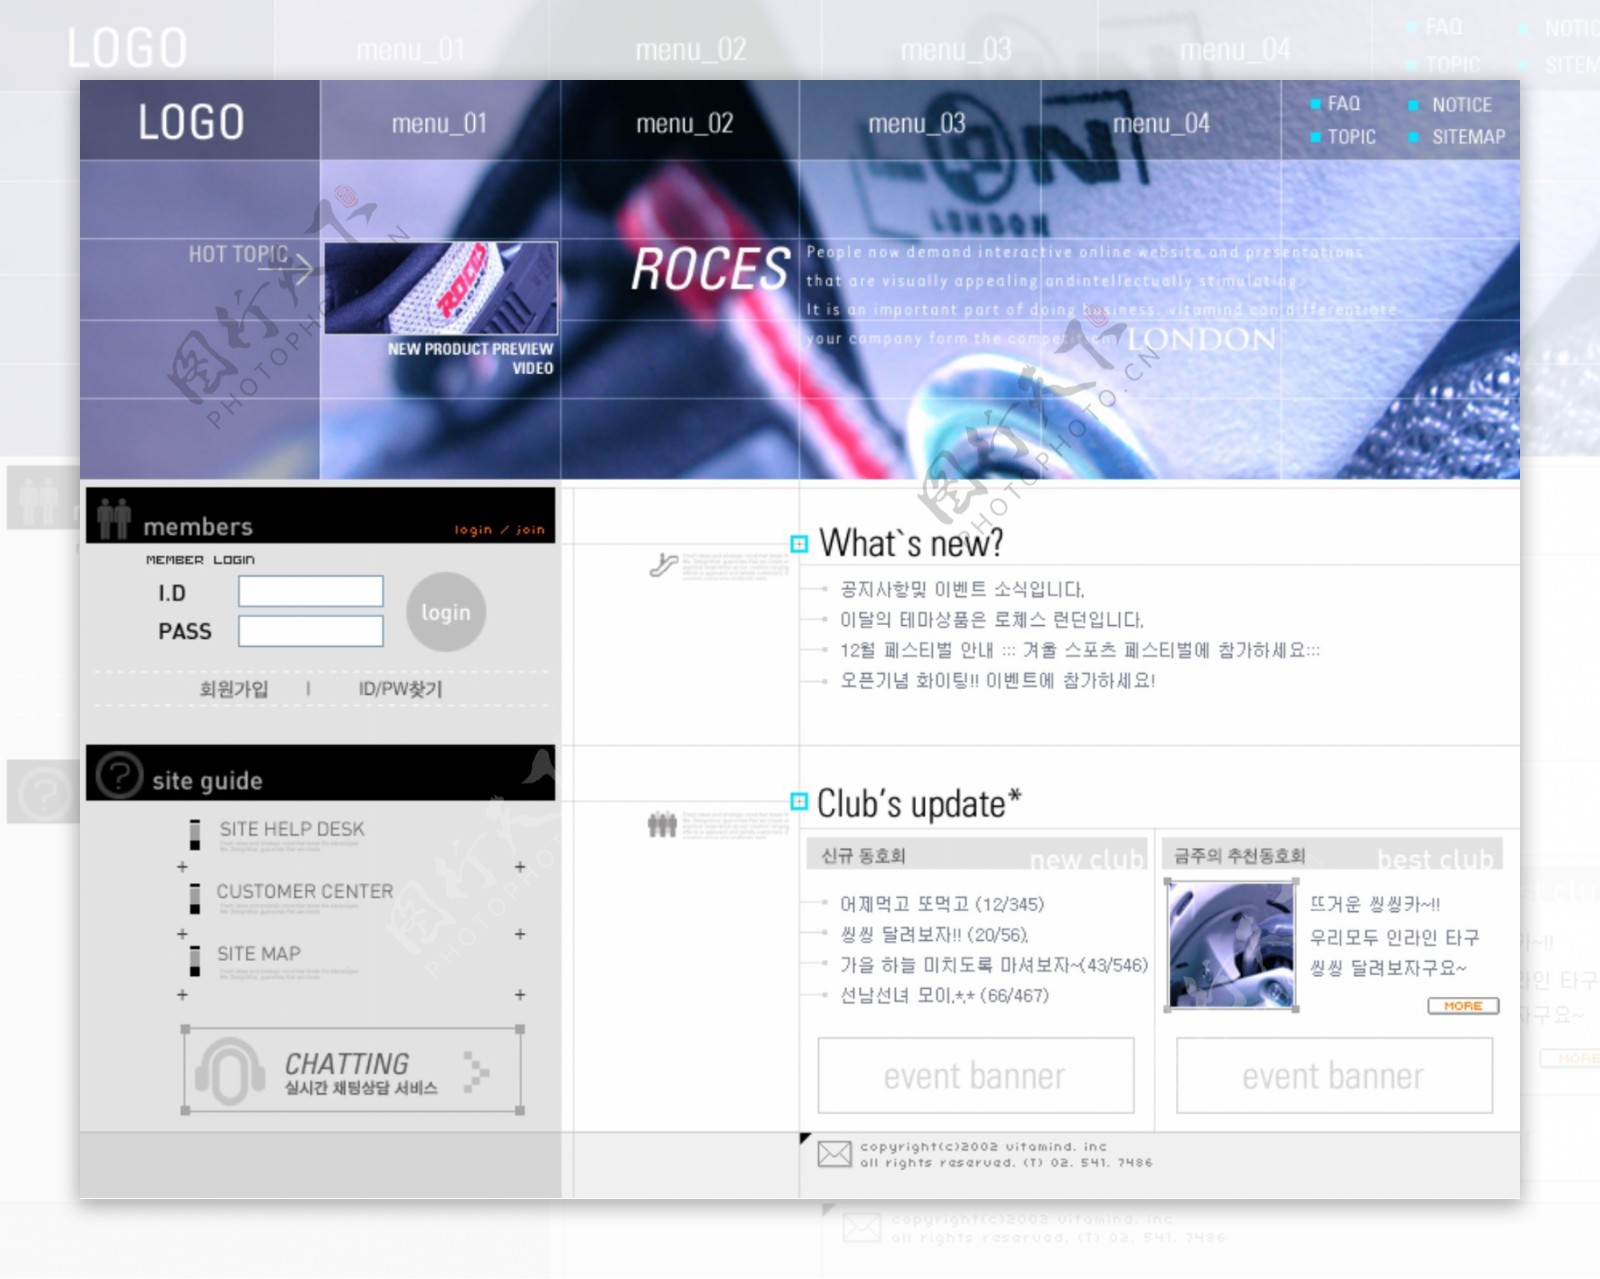The image size is (1600, 1279).
Task: Click the login / join link
Action: pos(499,529)
